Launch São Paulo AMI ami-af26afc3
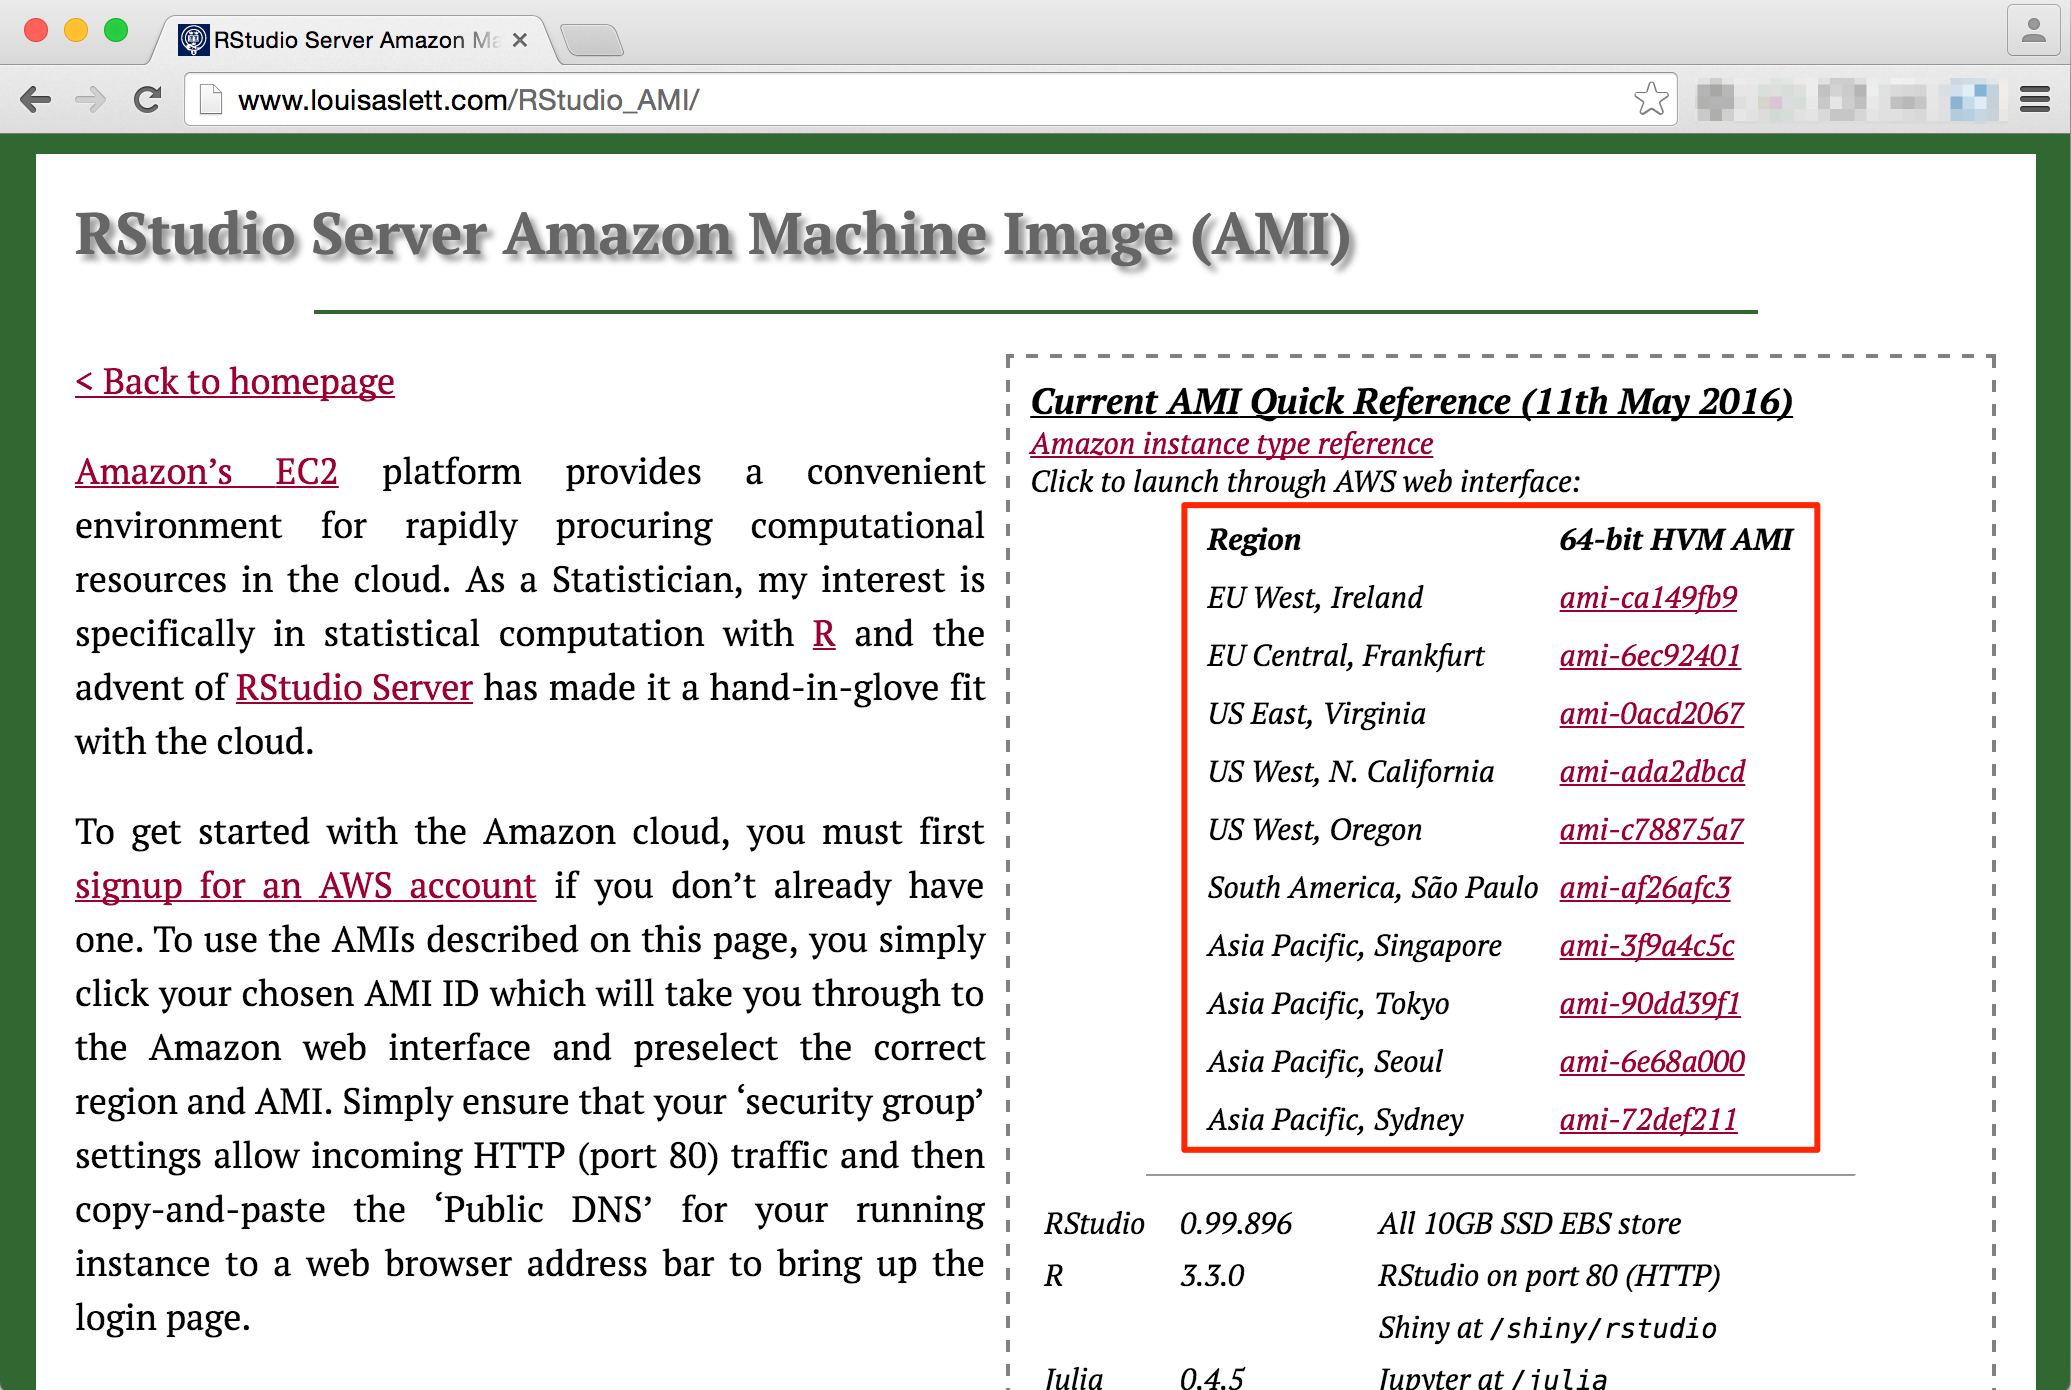2071x1390 pixels. coord(1645,888)
